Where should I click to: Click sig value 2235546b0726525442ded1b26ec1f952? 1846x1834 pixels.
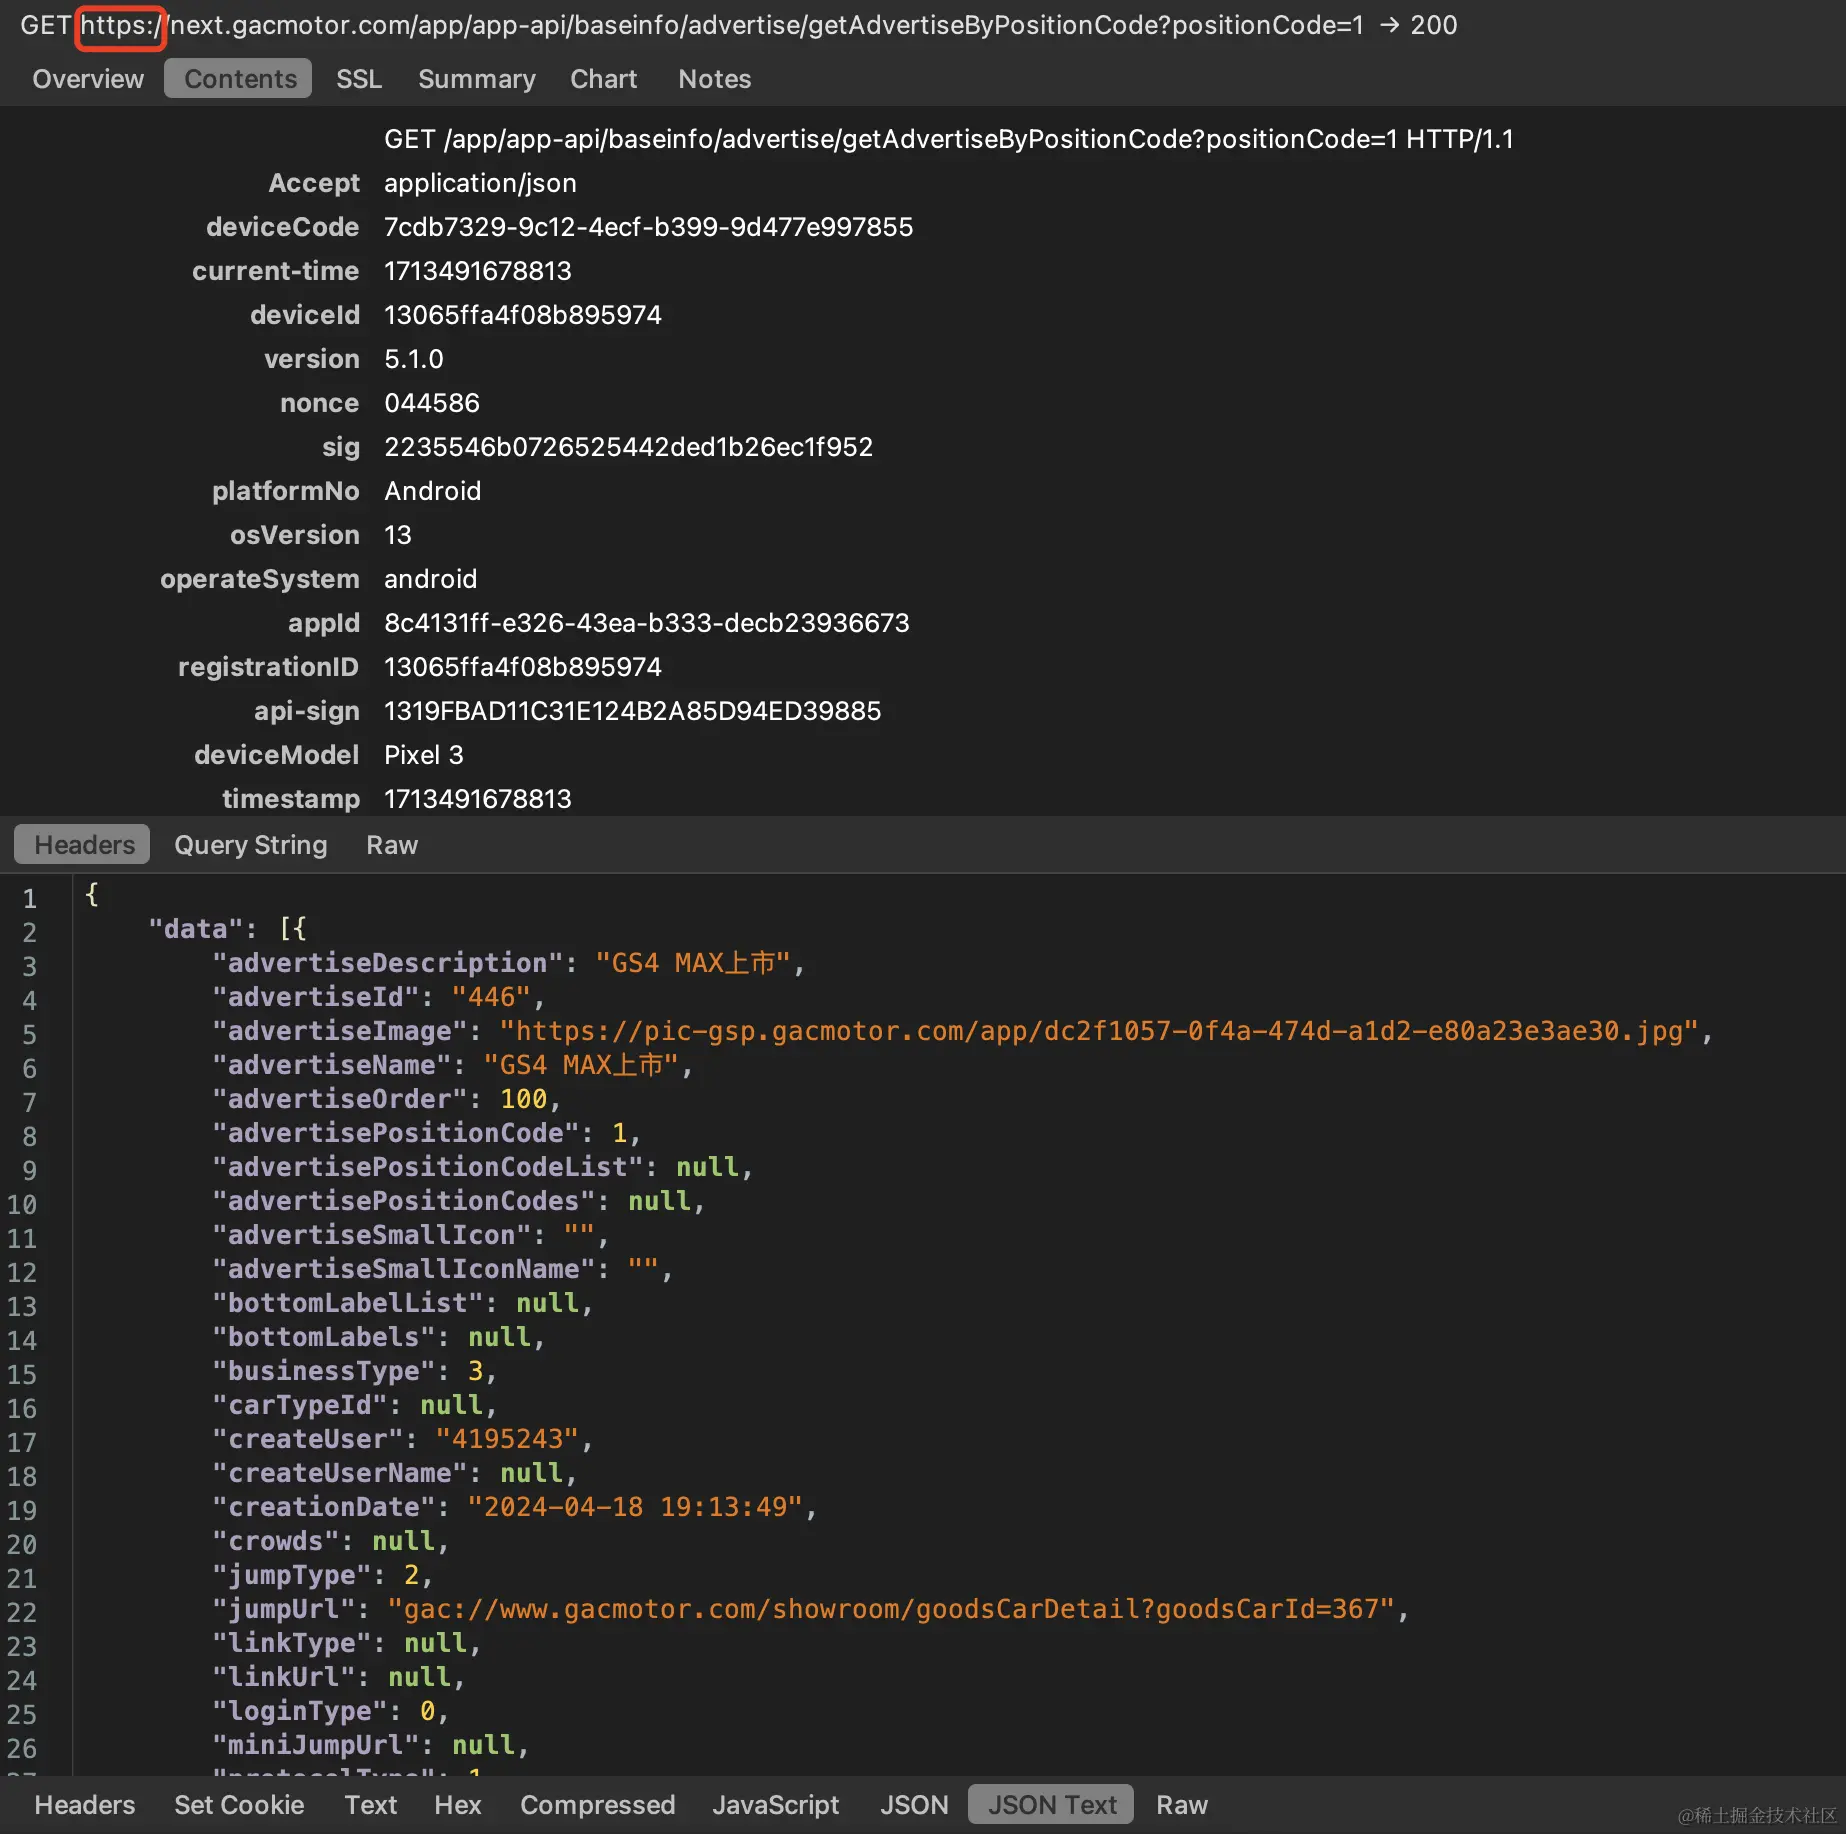pos(628,447)
